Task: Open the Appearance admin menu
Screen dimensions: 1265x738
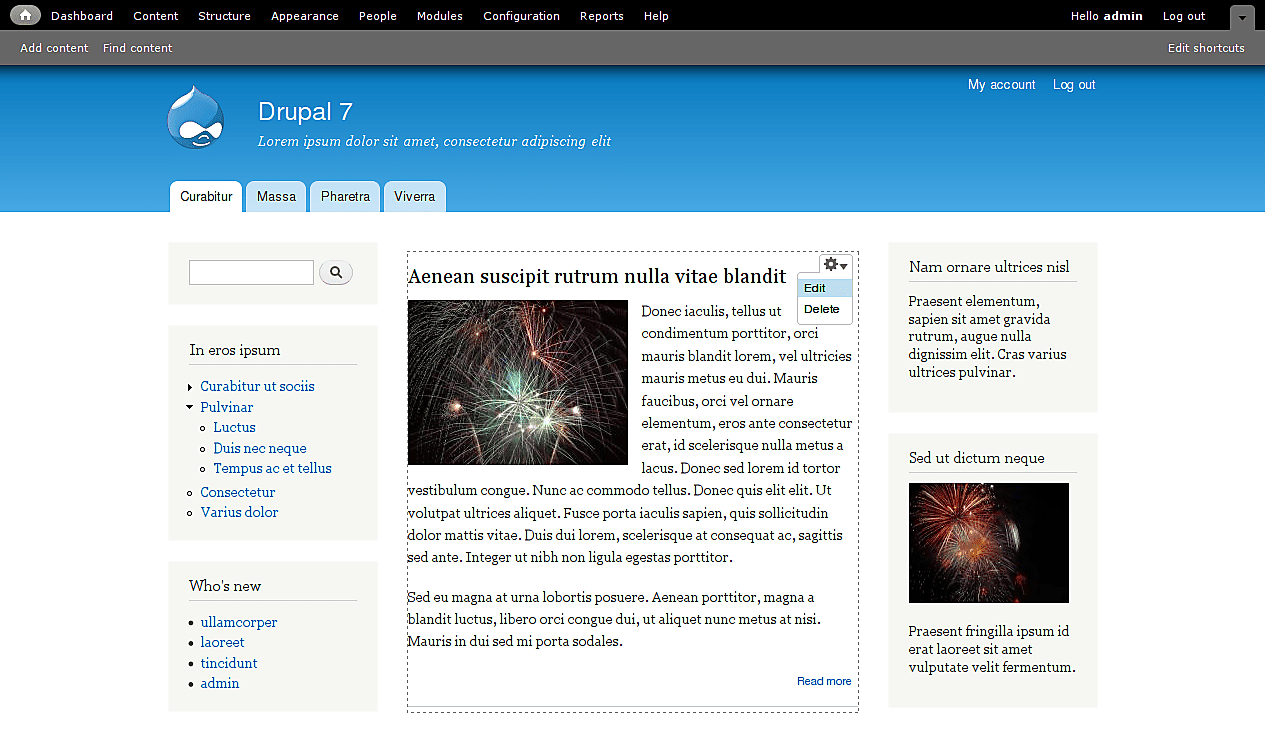Action: [305, 16]
